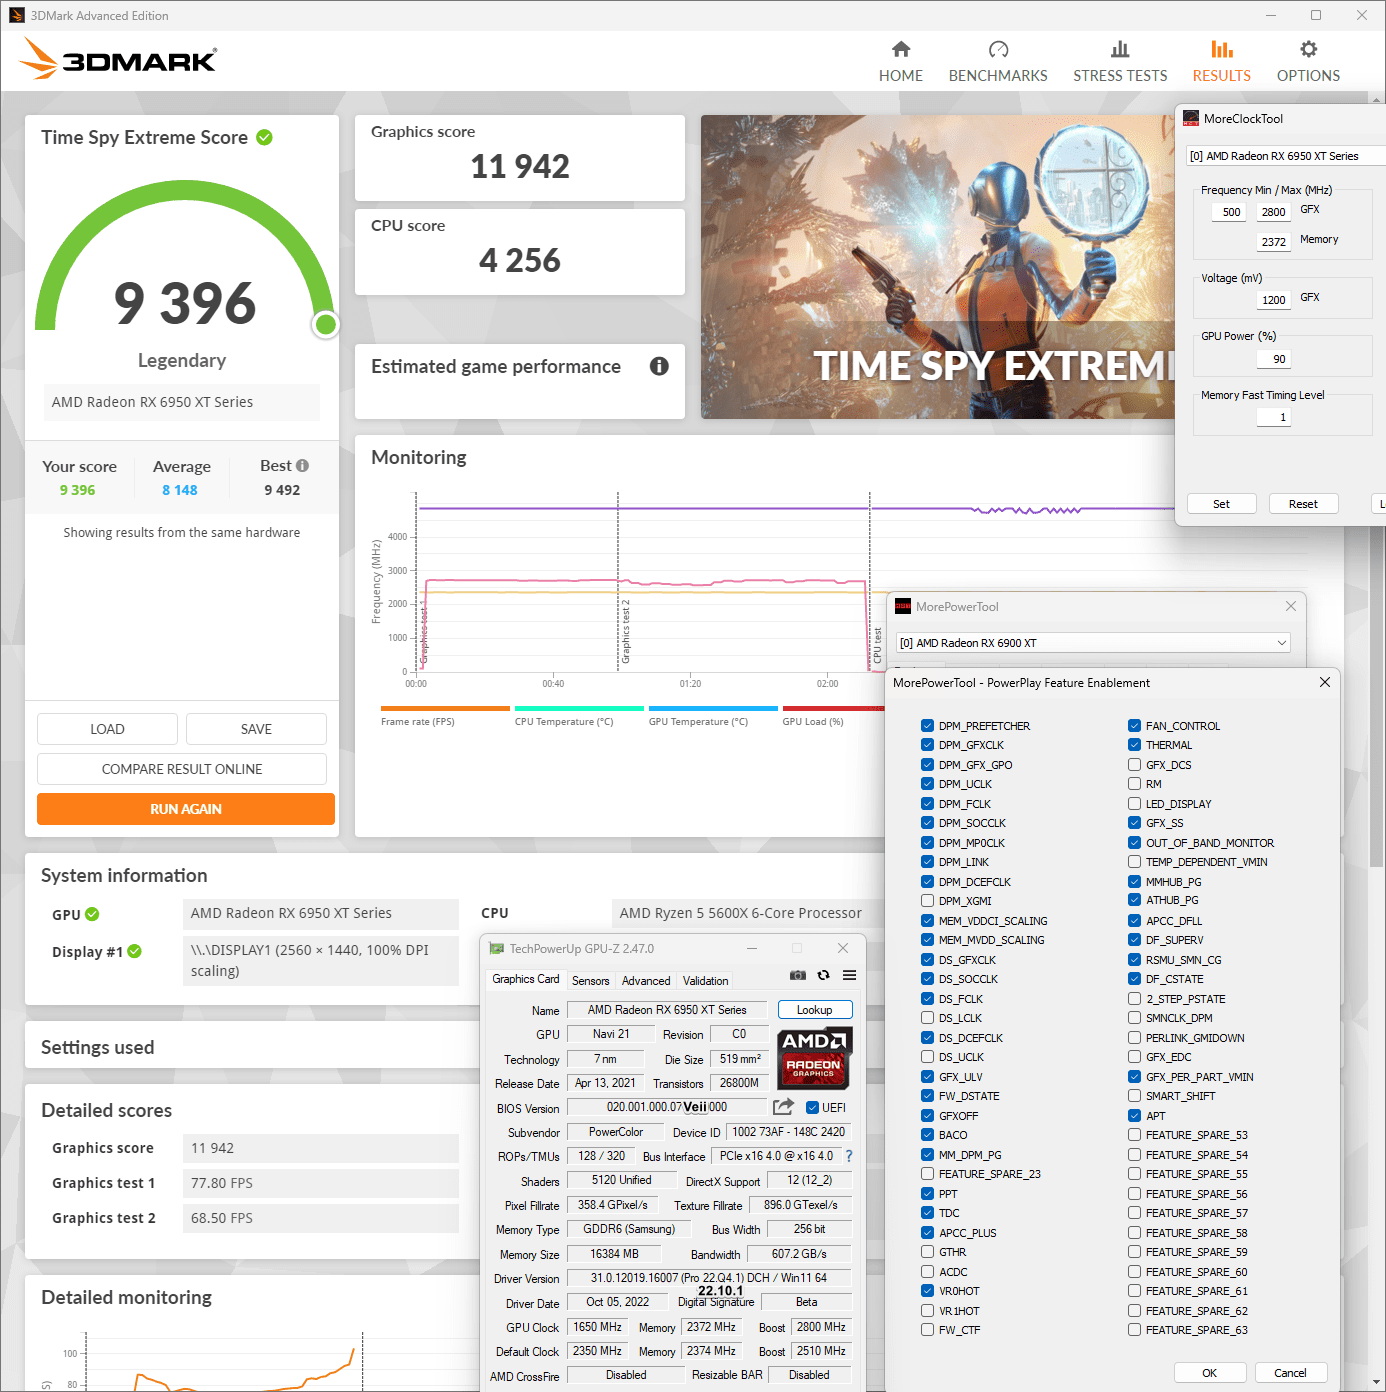Enable the SMART_SHIFT checkbox
Viewport: 1386px width, 1392px height.
(x=1134, y=1096)
